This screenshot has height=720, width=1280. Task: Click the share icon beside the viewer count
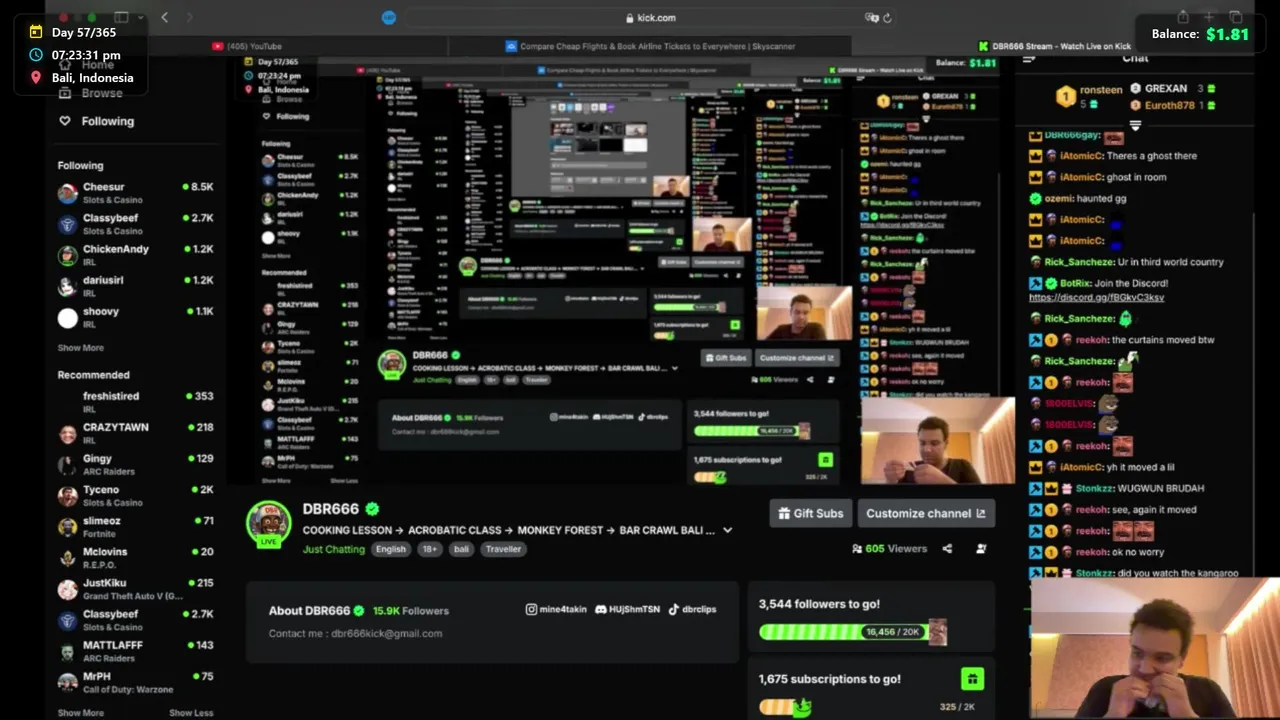947,548
